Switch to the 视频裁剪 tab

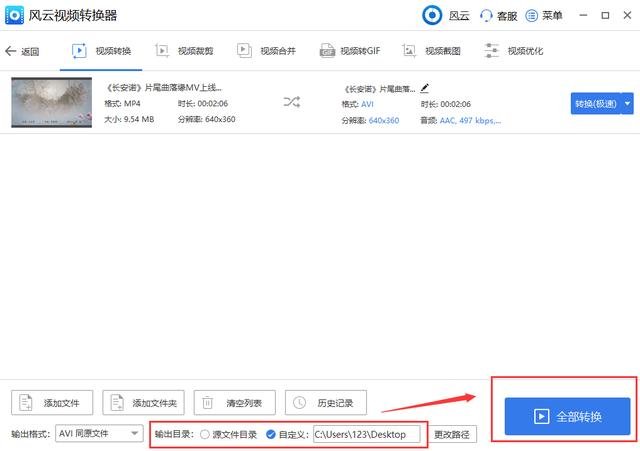pyautogui.click(x=184, y=51)
